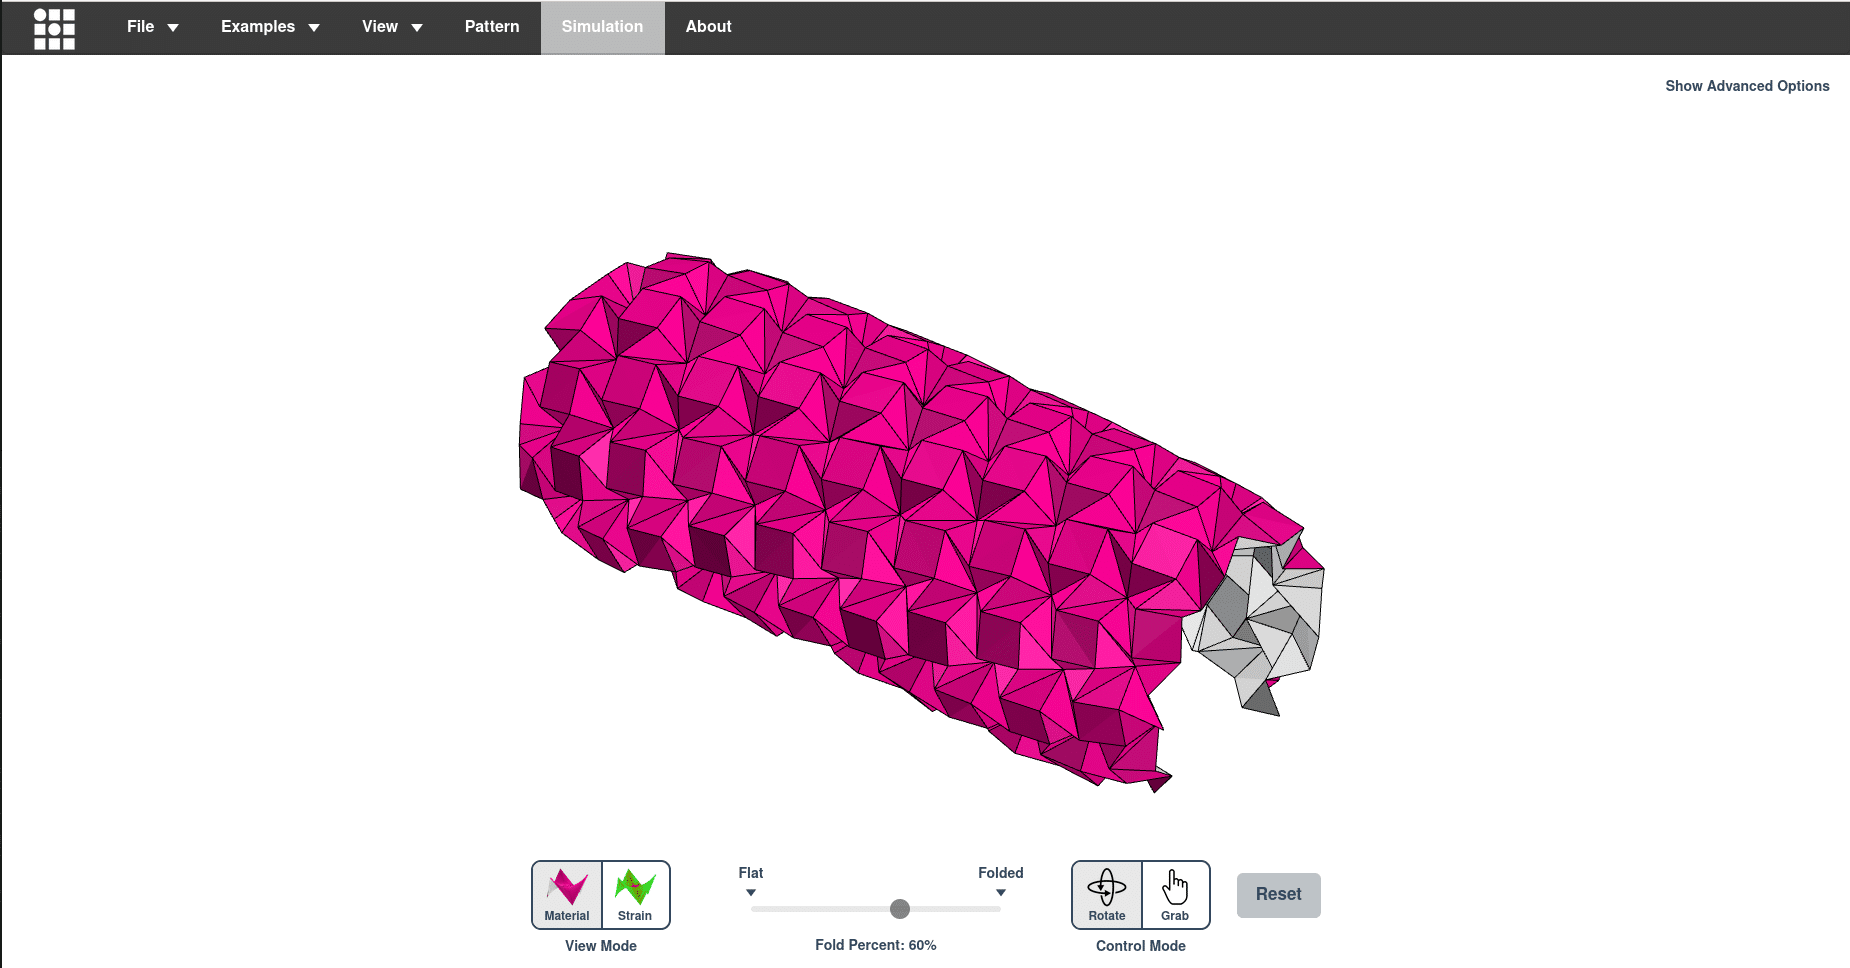
Task: Switch view mode to Material
Action: coord(567,895)
